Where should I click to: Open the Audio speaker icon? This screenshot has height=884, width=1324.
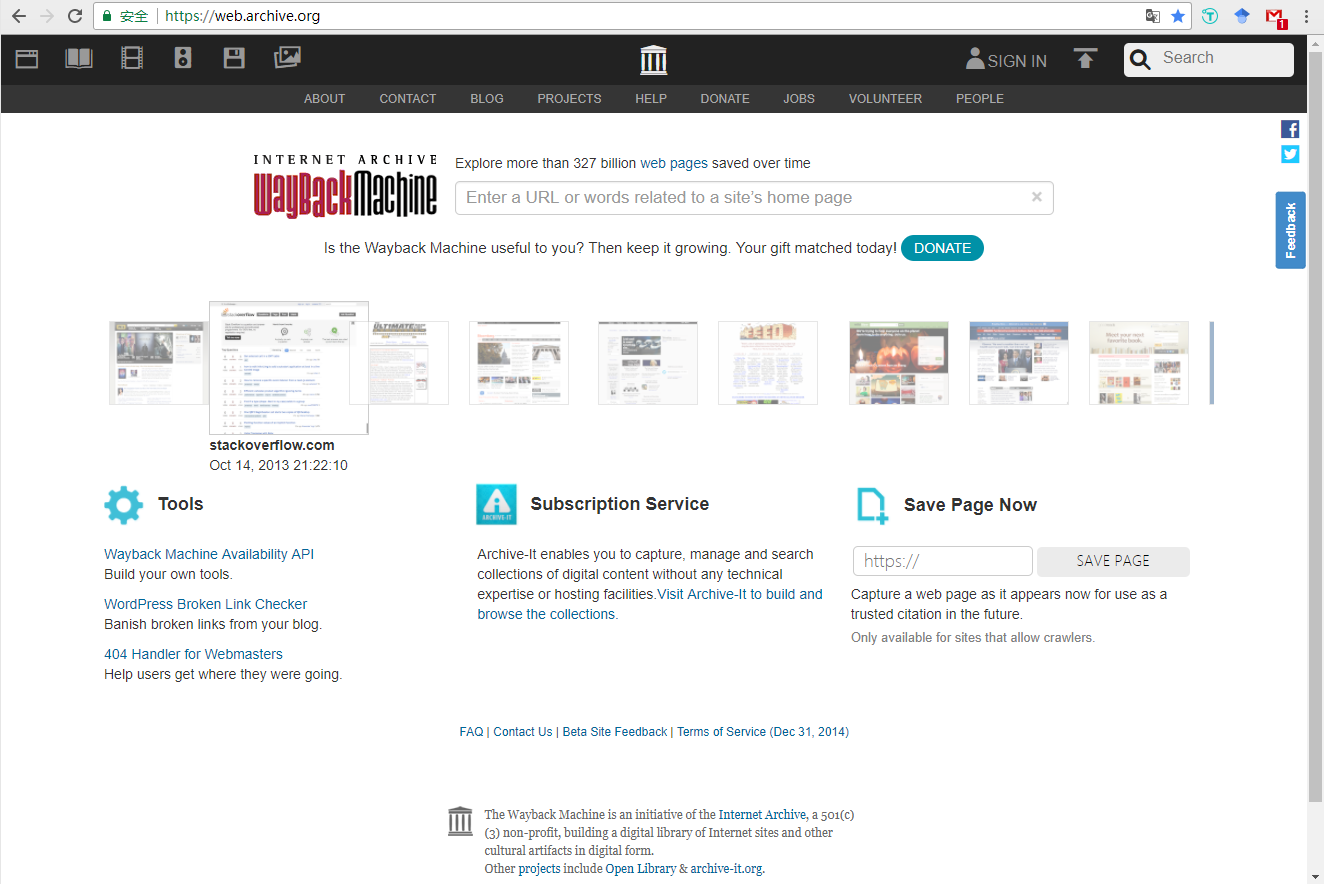coord(182,59)
